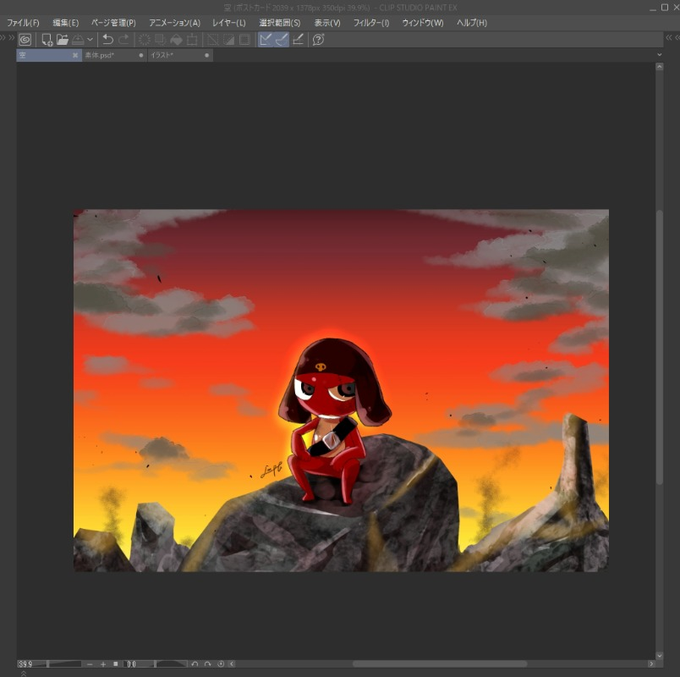Open the 表示(V) menu
Viewport: 680px width, 677px height.
point(327,23)
